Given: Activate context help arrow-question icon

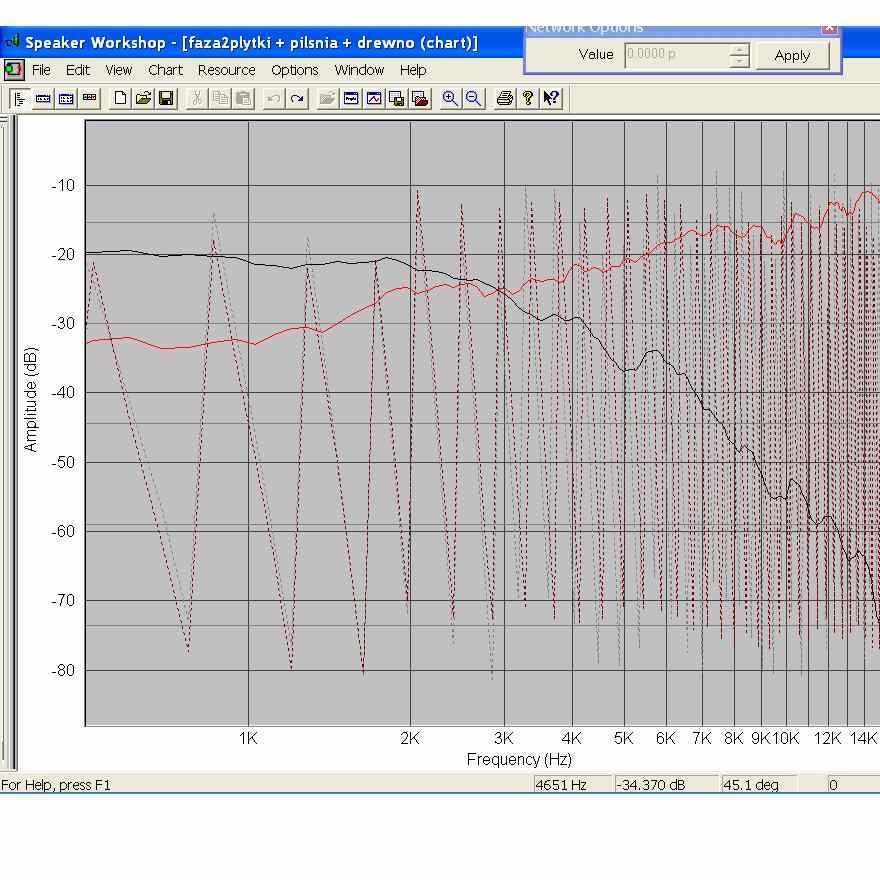Looking at the screenshot, I should pos(551,99).
